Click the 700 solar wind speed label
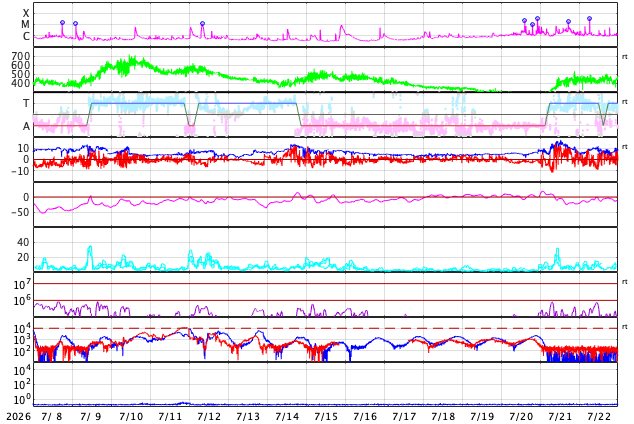The height and width of the screenshot is (424, 634). pos(21,56)
